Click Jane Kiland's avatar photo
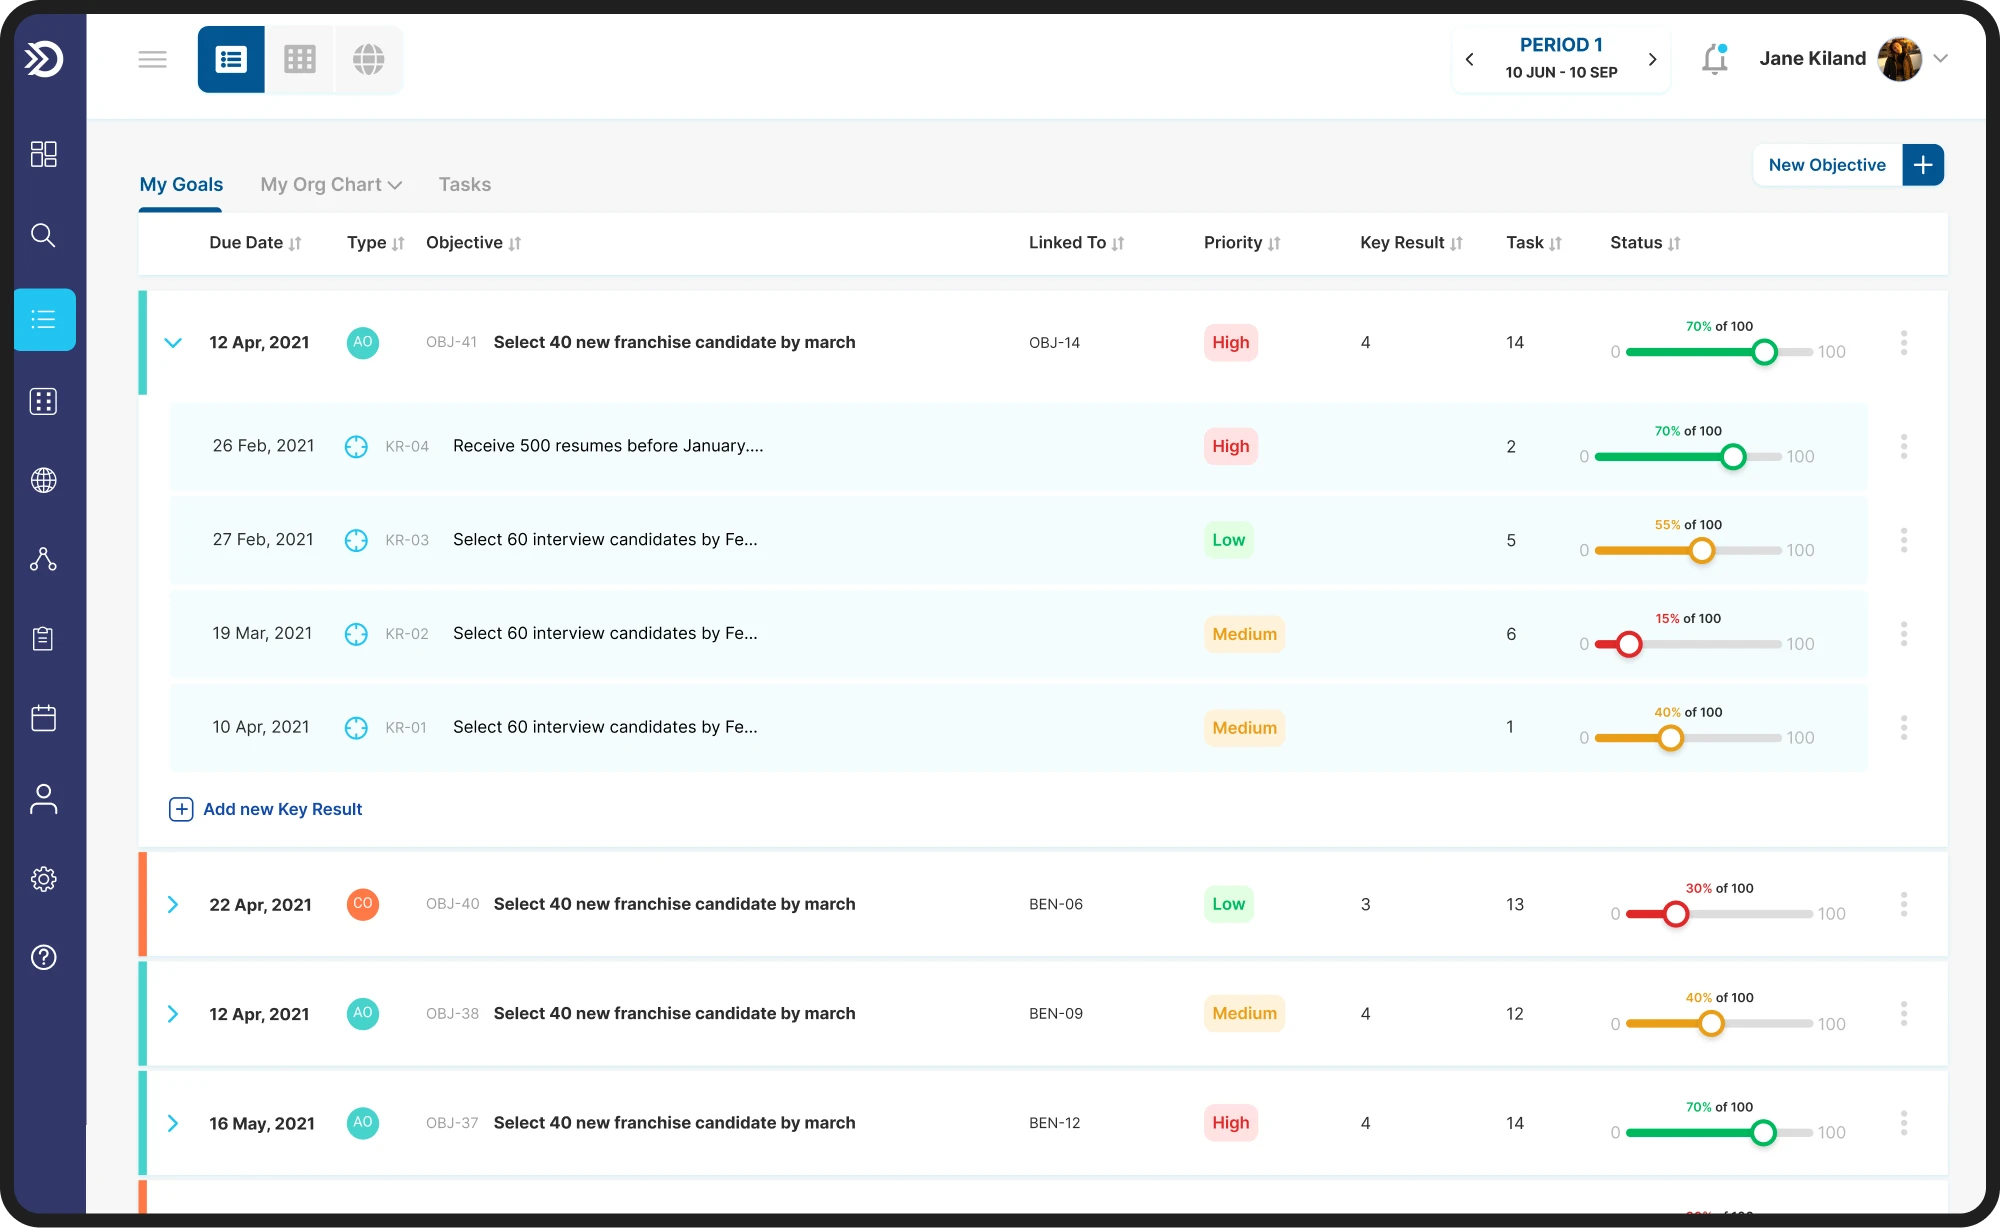 [1899, 59]
